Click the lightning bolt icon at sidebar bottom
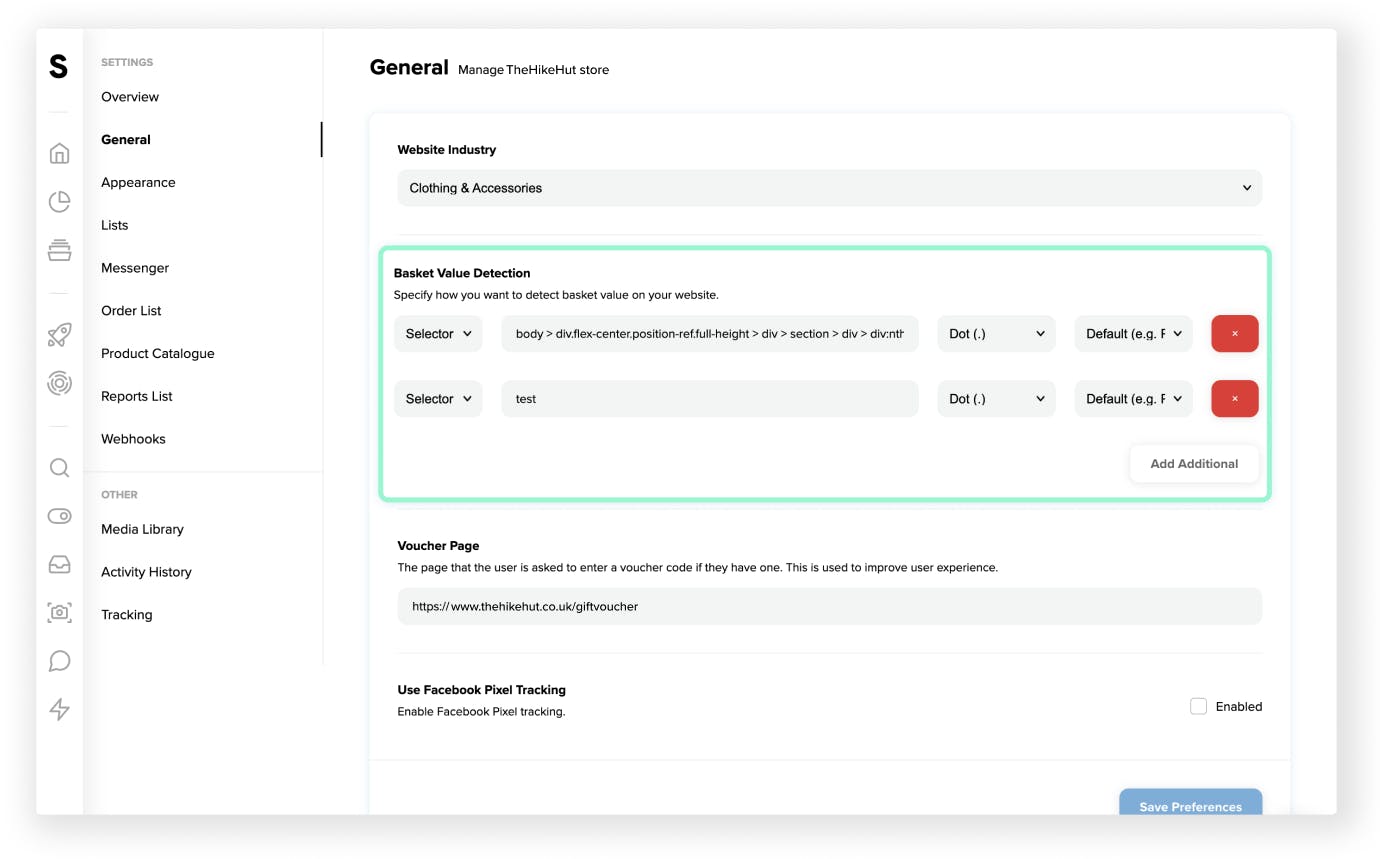Screen dimensions: 1380x859 click(x=59, y=709)
